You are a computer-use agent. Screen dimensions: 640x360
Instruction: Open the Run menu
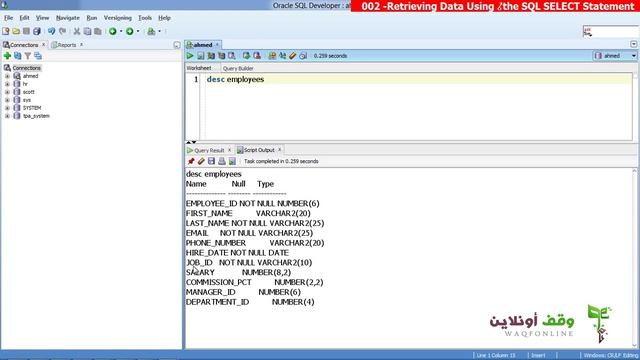[x=92, y=18]
